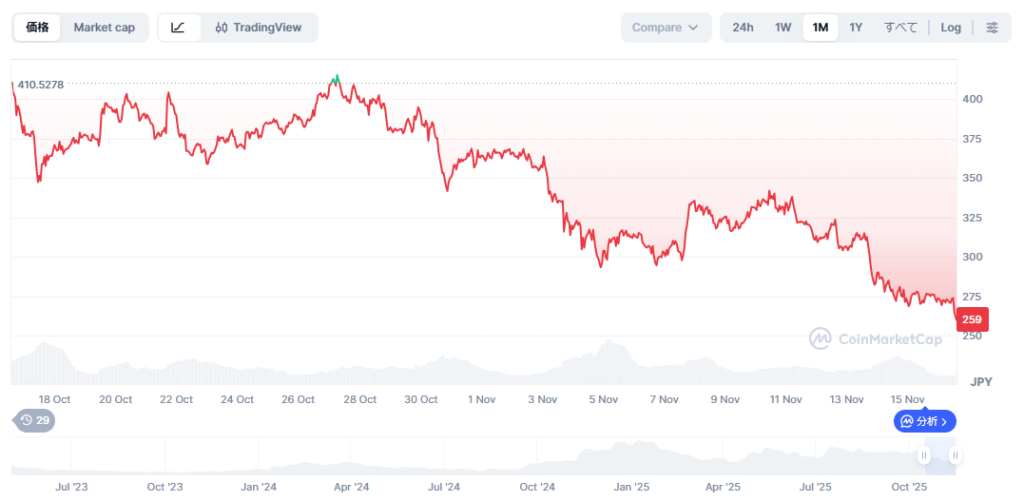The height and width of the screenshot is (501, 1024).
Task: Click the Jan '25 area in mini timeline
Action: 631,487
